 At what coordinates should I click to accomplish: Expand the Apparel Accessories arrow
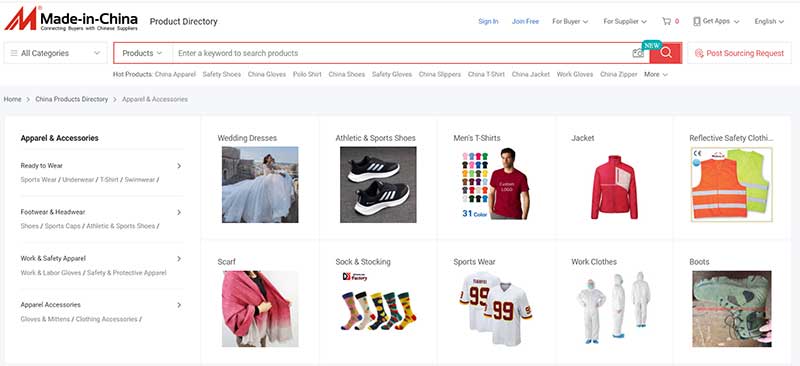(179, 305)
